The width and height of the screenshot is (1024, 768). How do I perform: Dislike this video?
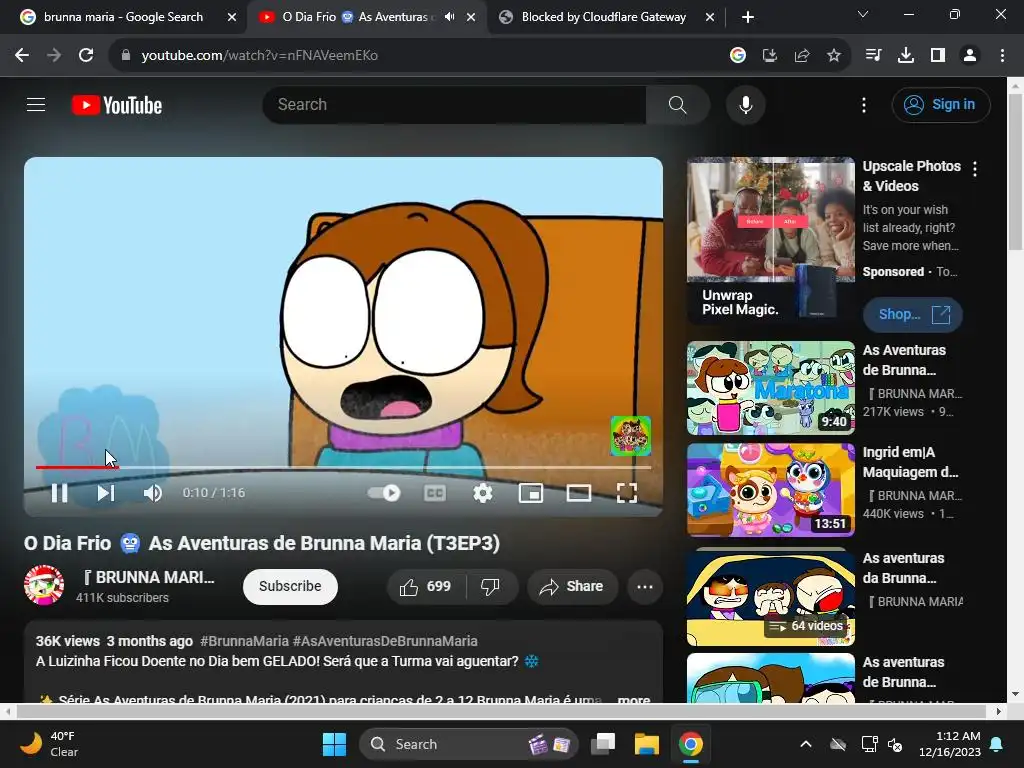tap(491, 586)
